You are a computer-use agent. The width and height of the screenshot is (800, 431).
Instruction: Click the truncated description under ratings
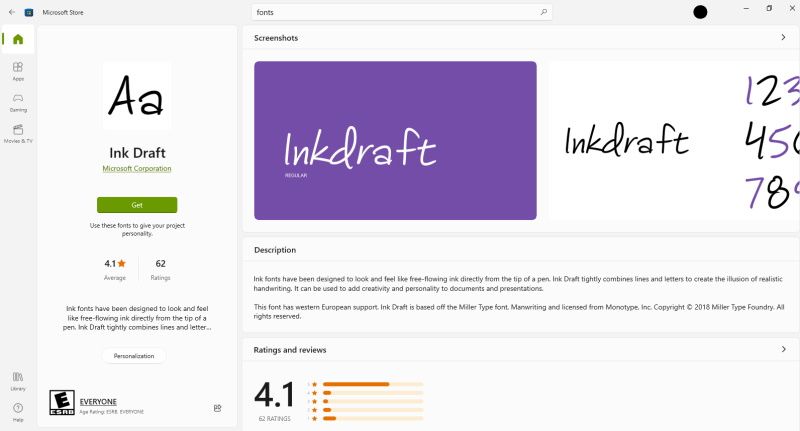point(137,318)
